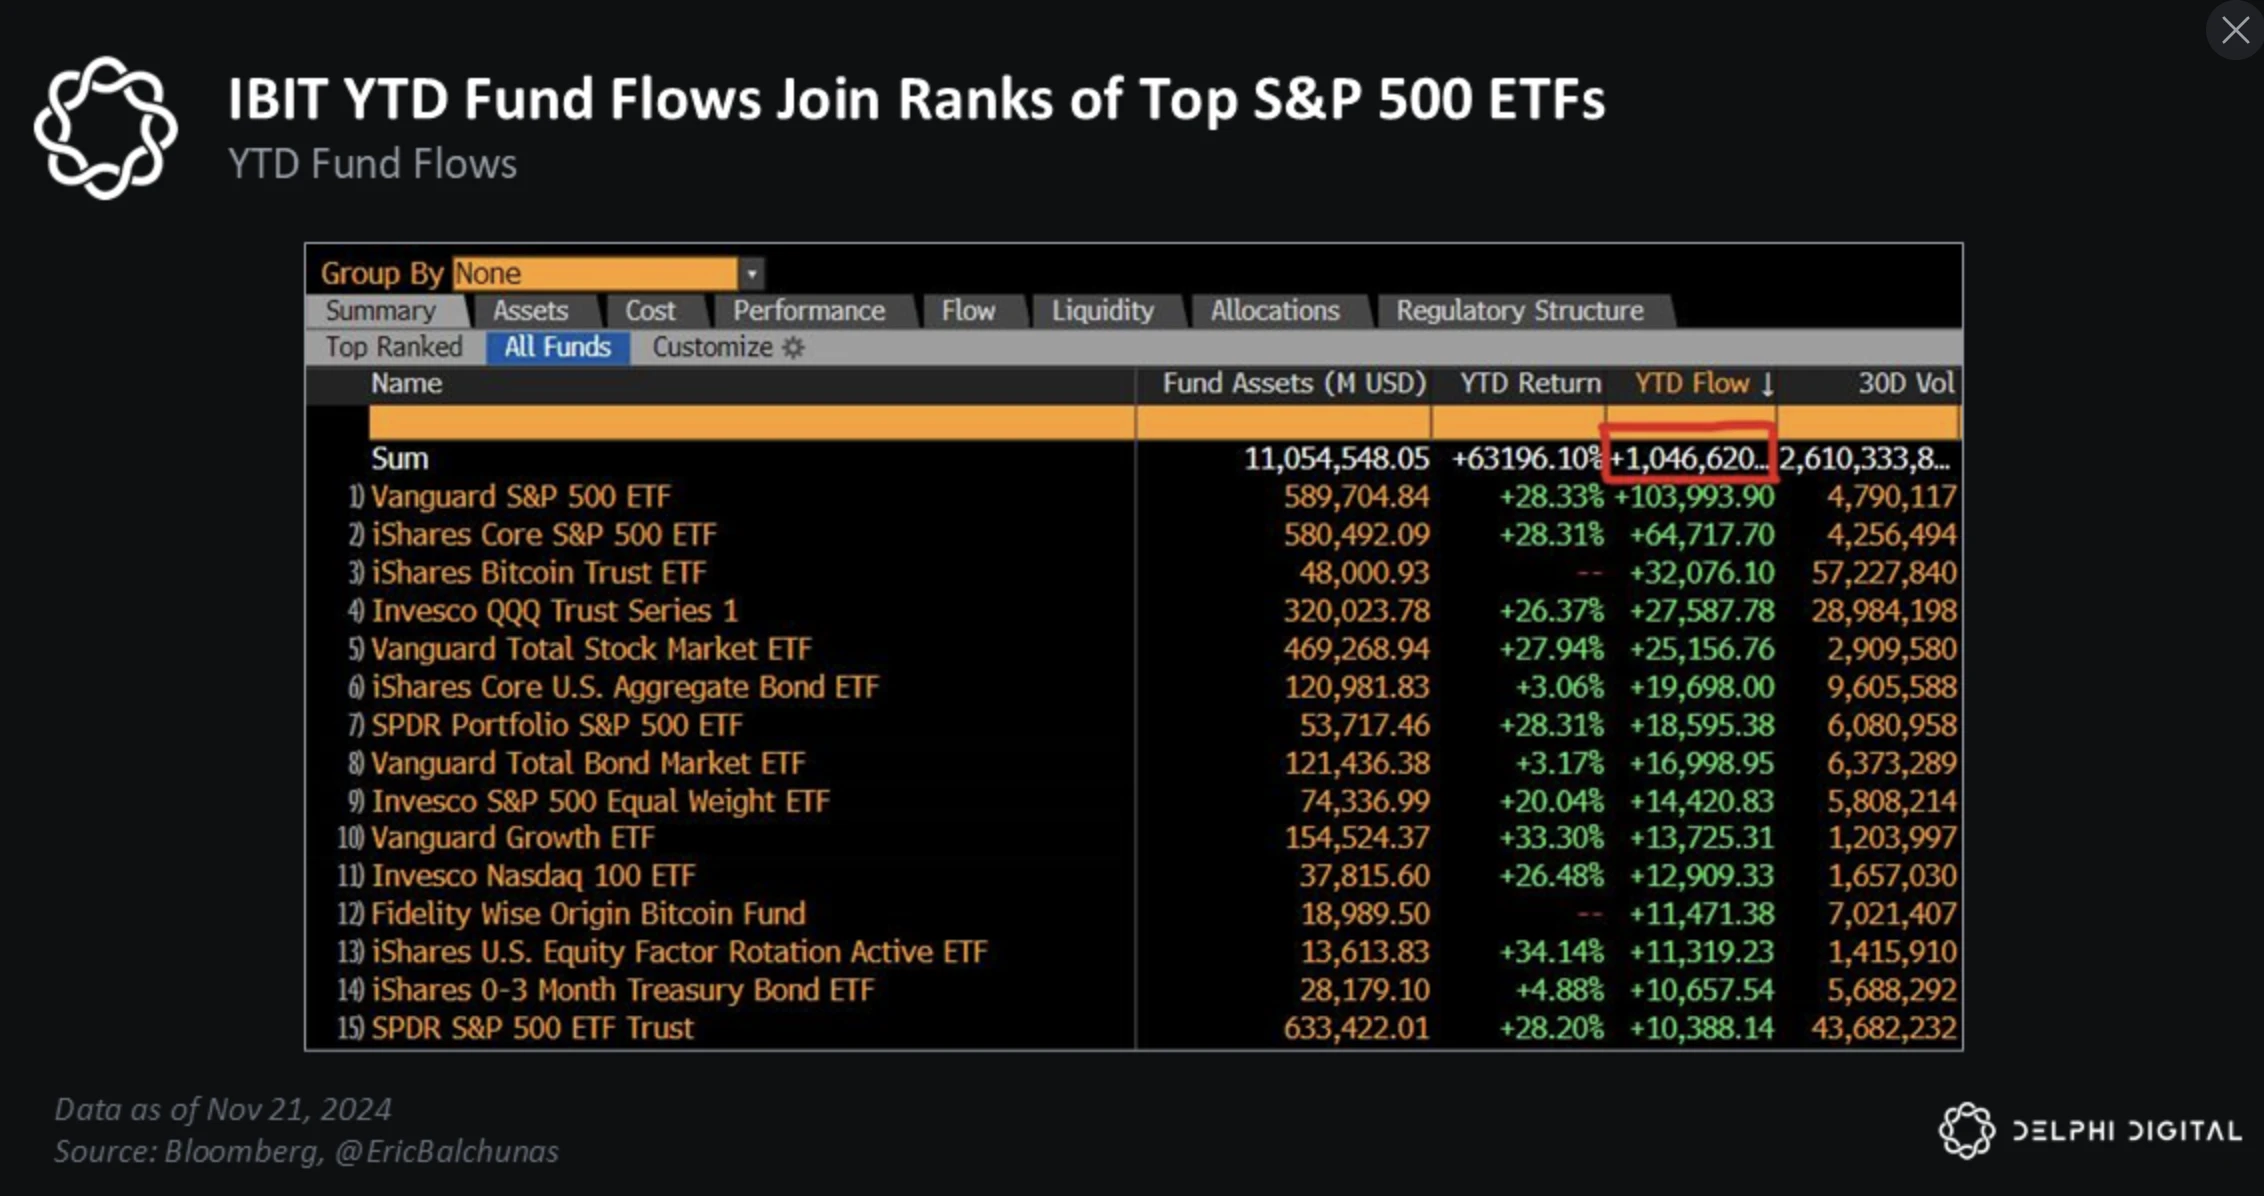Click the highlighted YTD Flow sum cell
2264x1196 pixels.
click(1688, 458)
